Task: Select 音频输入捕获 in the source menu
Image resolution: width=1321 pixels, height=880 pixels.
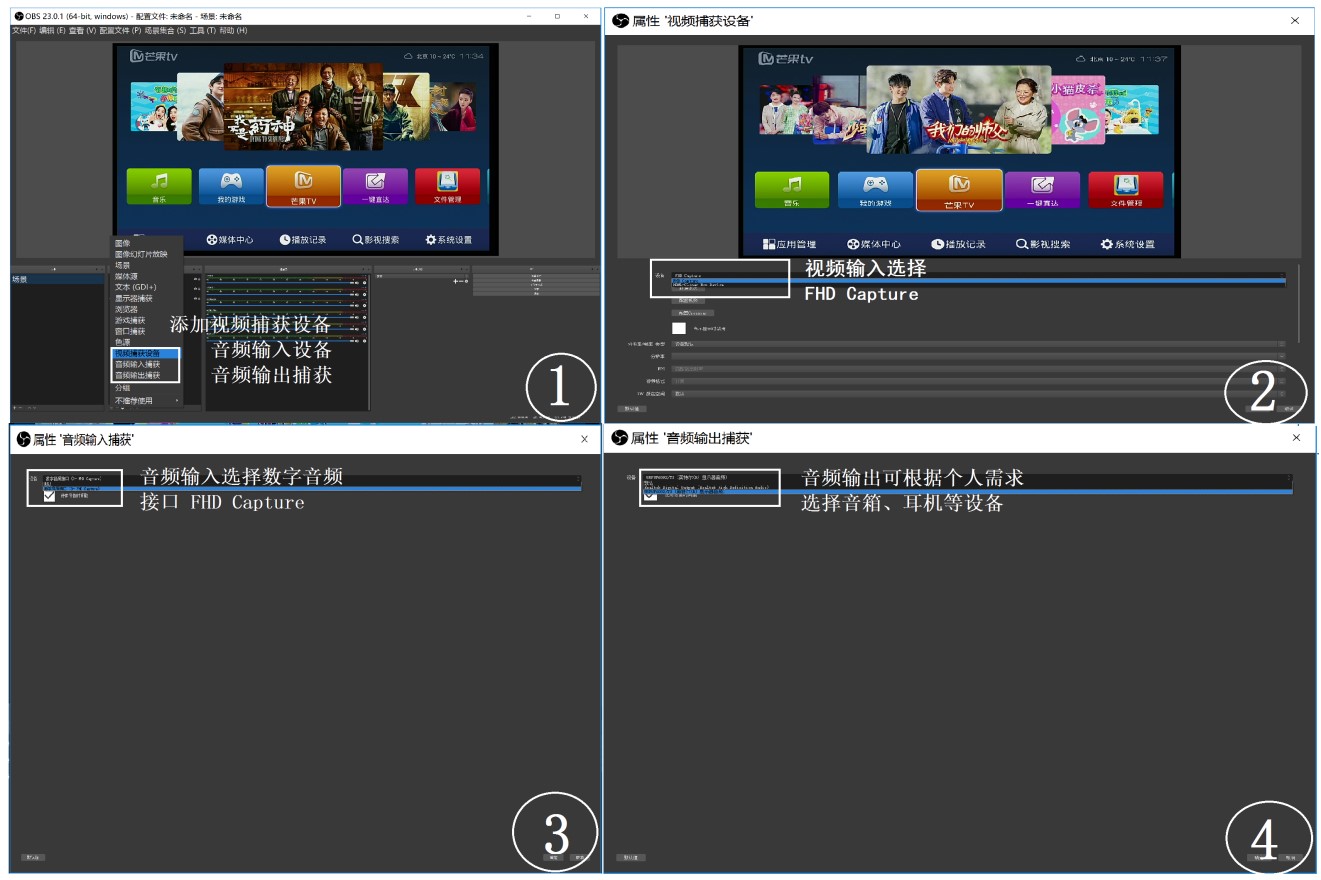Action: click(x=145, y=364)
